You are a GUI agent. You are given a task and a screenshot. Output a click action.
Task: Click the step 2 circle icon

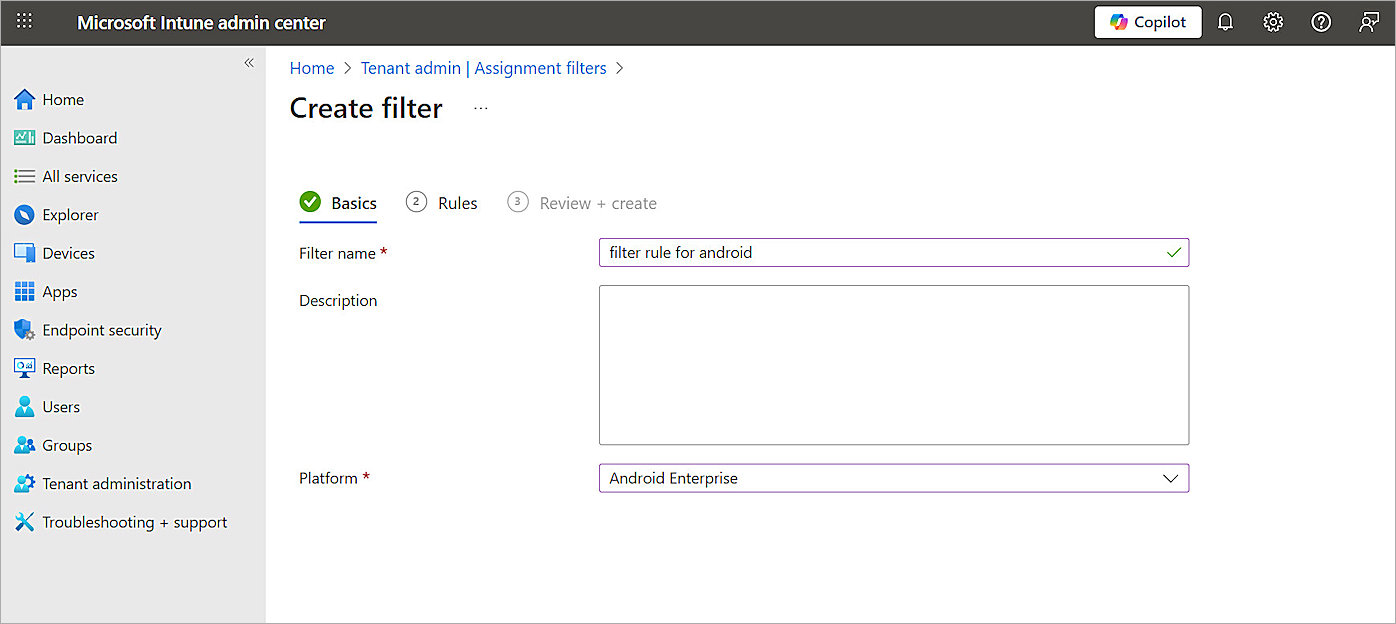[416, 202]
